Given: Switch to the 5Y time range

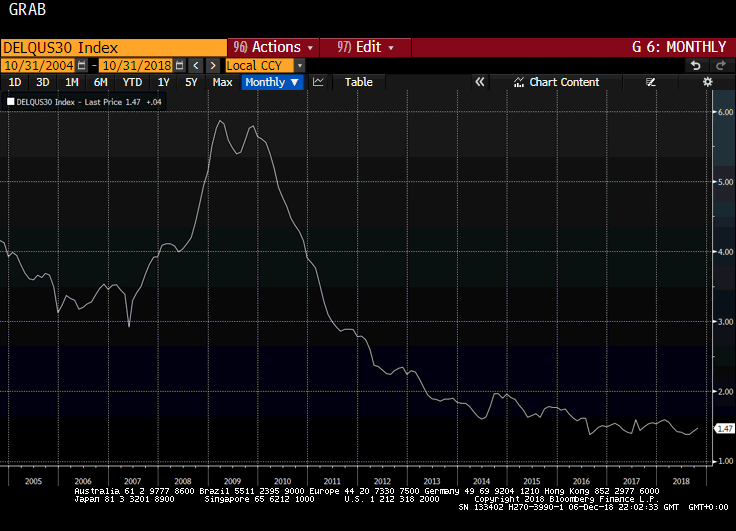Looking at the screenshot, I should 191,82.
